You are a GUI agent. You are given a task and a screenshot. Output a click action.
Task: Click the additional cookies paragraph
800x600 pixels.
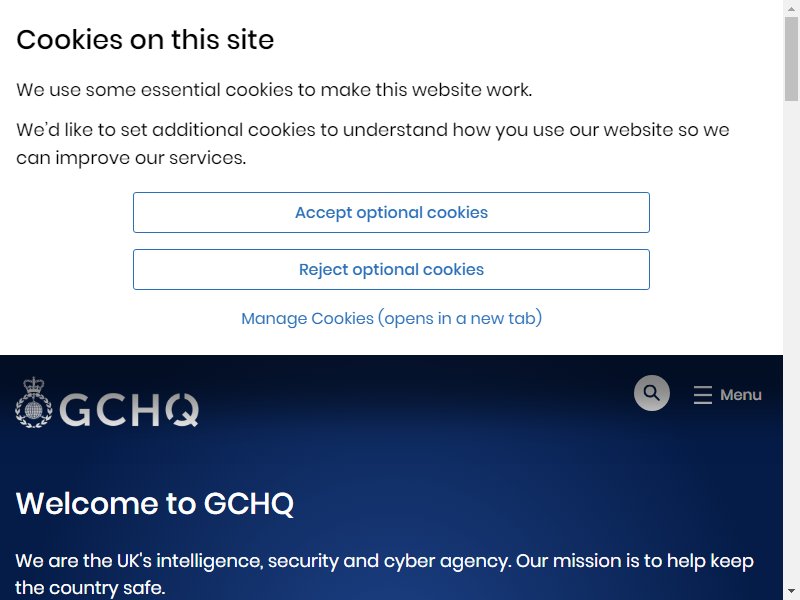coord(372,143)
